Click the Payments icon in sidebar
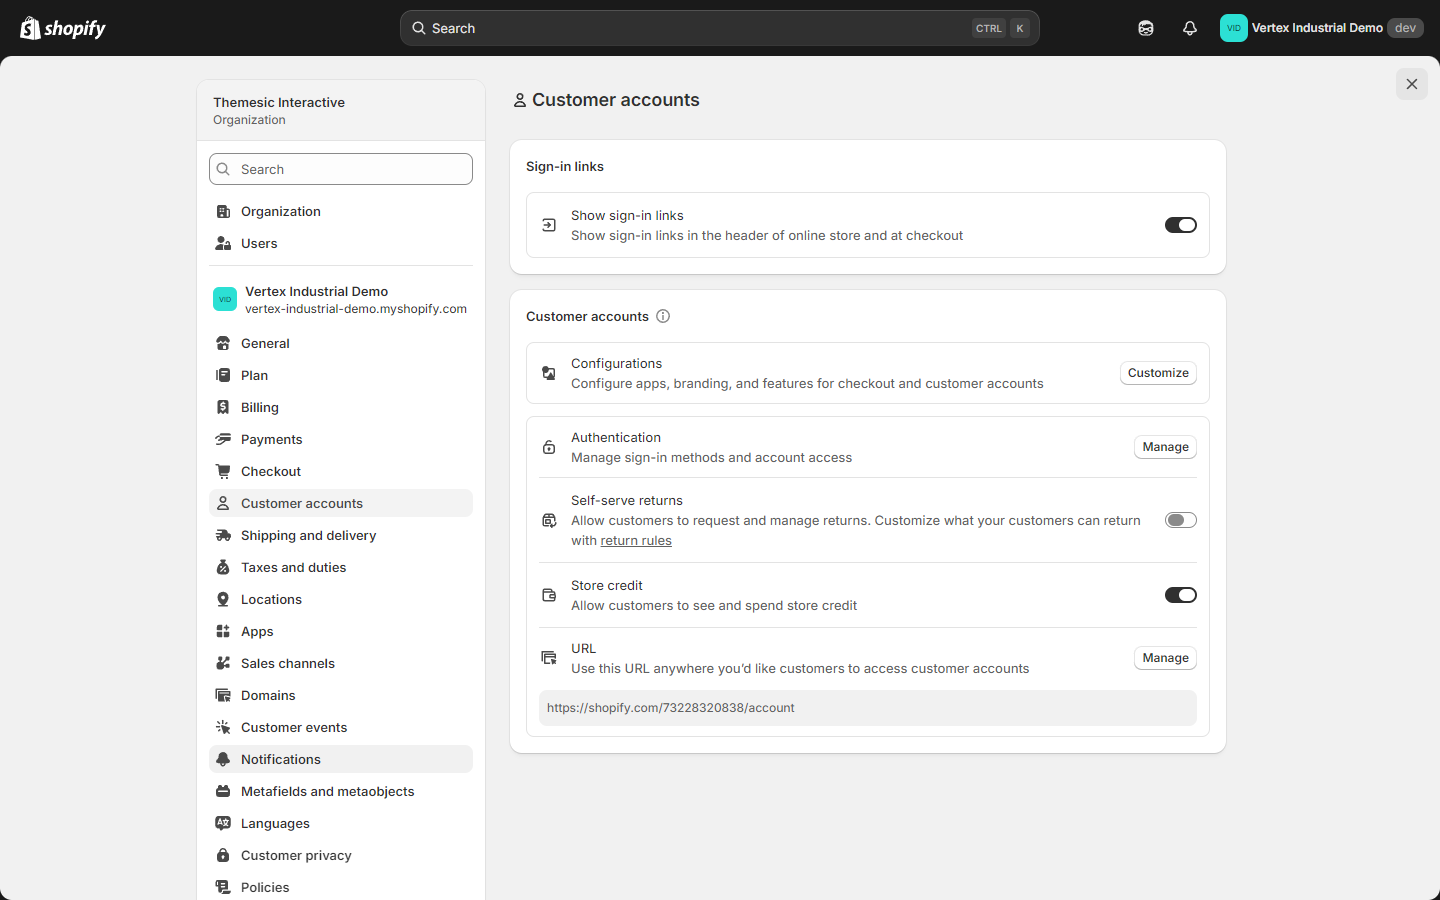Screen dimensions: 1440x900 [223, 439]
